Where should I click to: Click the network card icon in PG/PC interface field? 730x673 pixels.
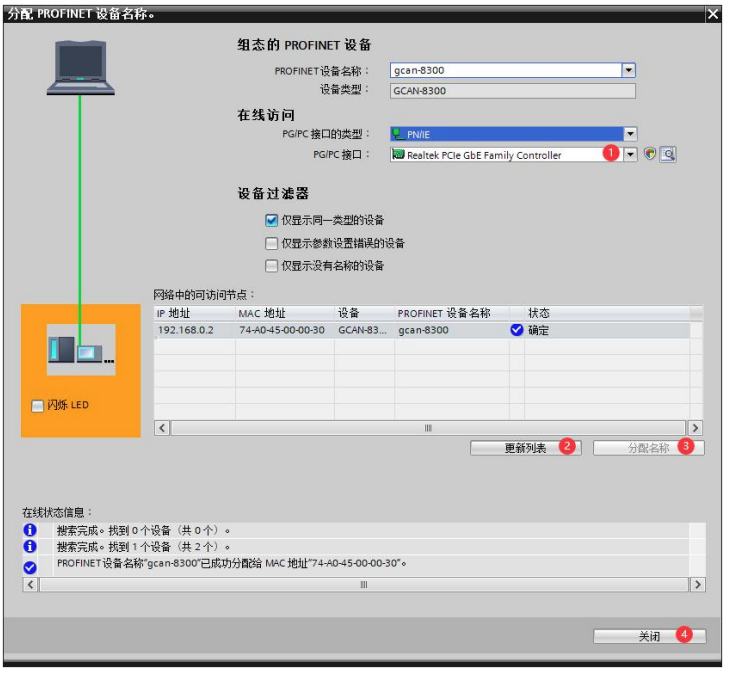click(398, 154)
